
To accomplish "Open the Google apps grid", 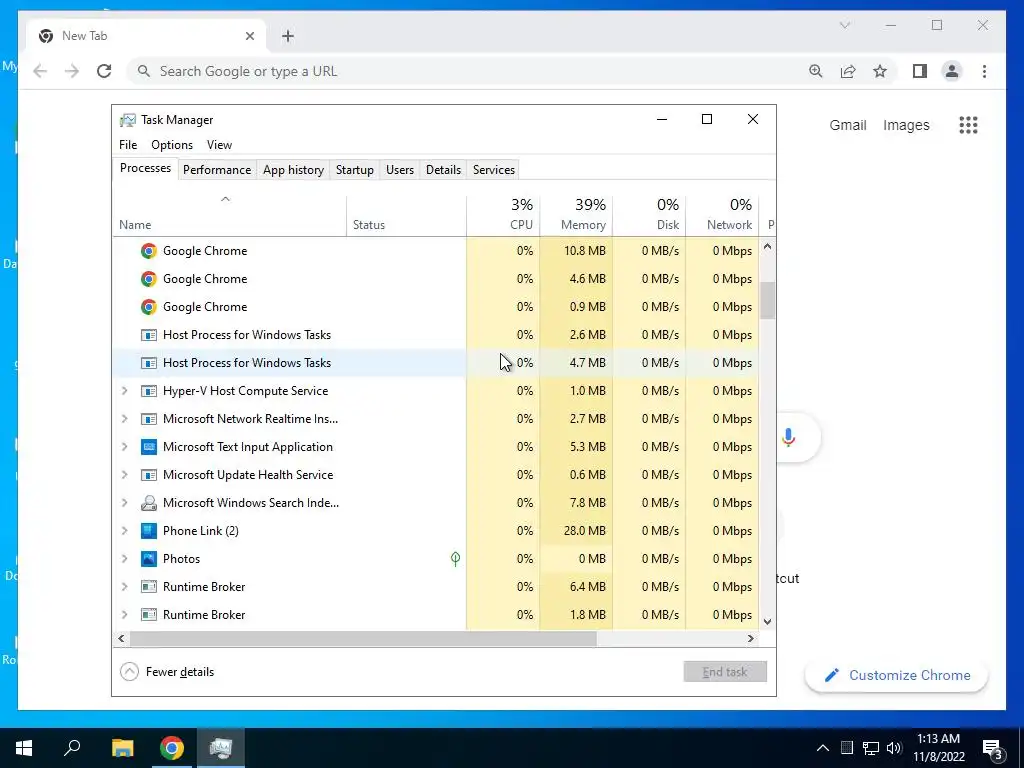I will coord(968,125).
